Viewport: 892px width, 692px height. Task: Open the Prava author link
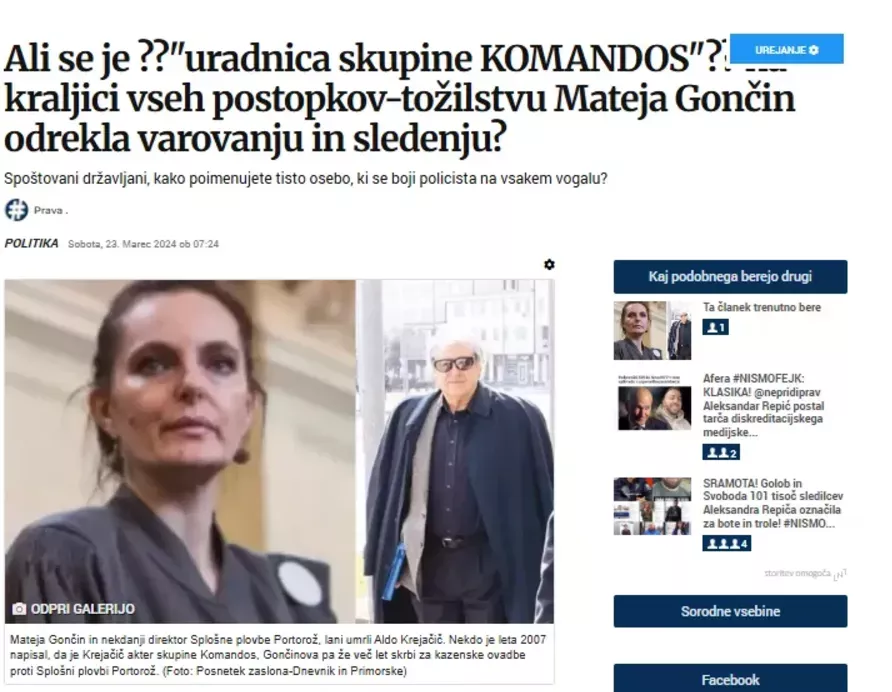tap(50, 211)
